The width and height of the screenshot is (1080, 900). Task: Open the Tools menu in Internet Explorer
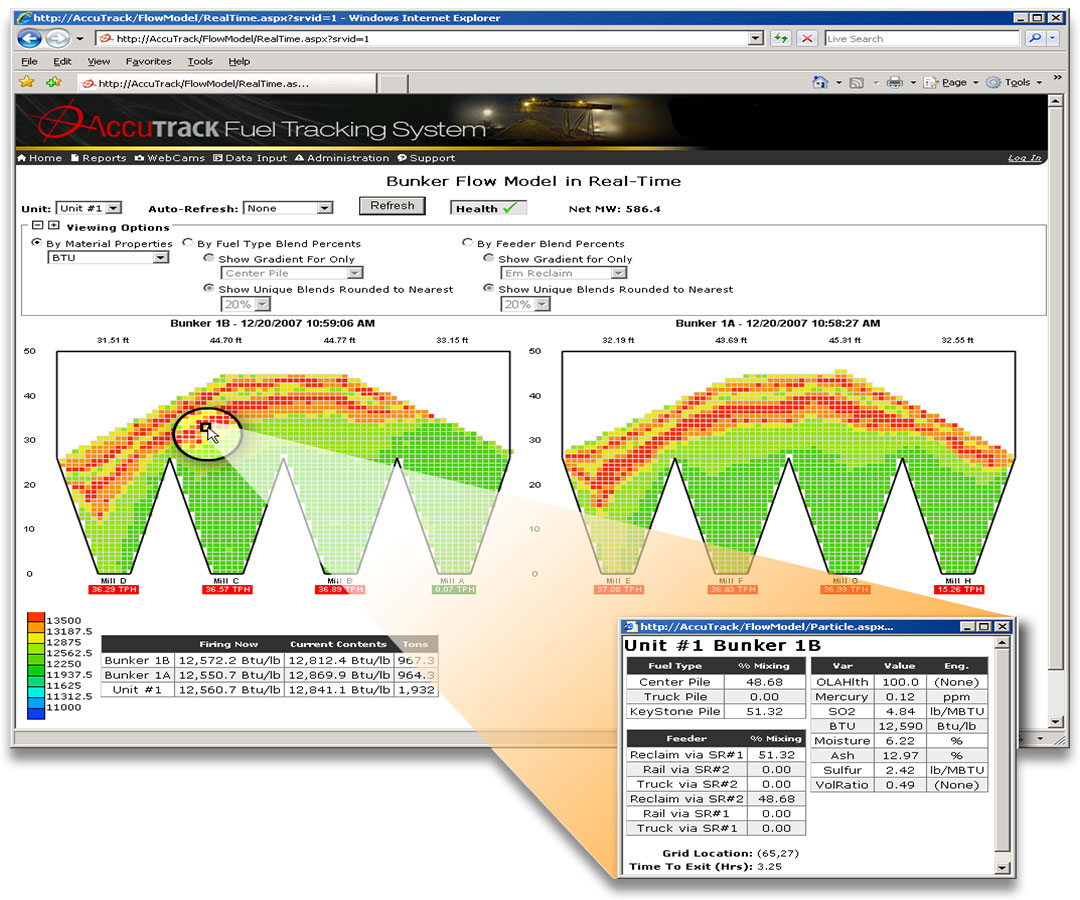200,61
